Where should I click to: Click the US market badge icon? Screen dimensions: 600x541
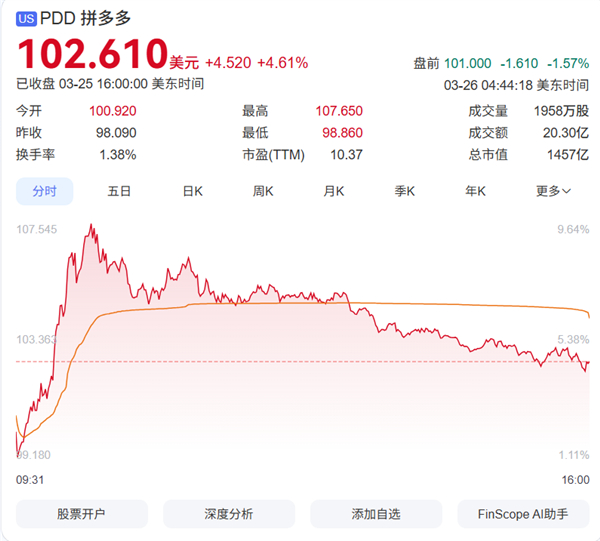coord(26,19)
